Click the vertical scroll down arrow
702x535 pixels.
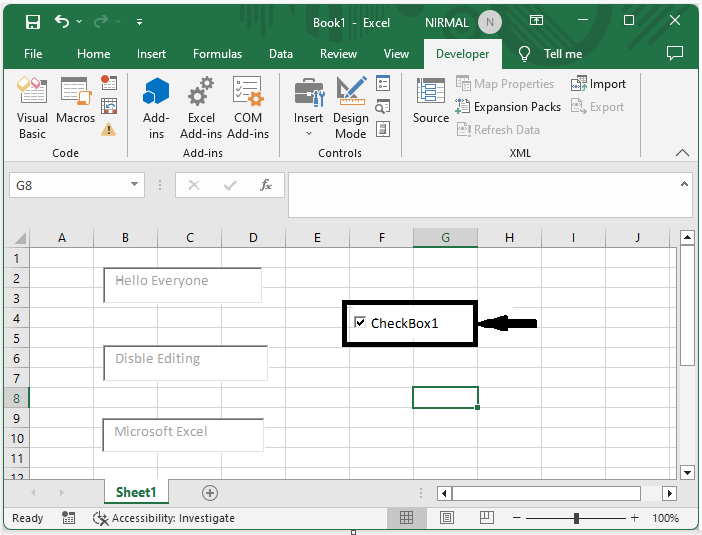pos(687,471)
